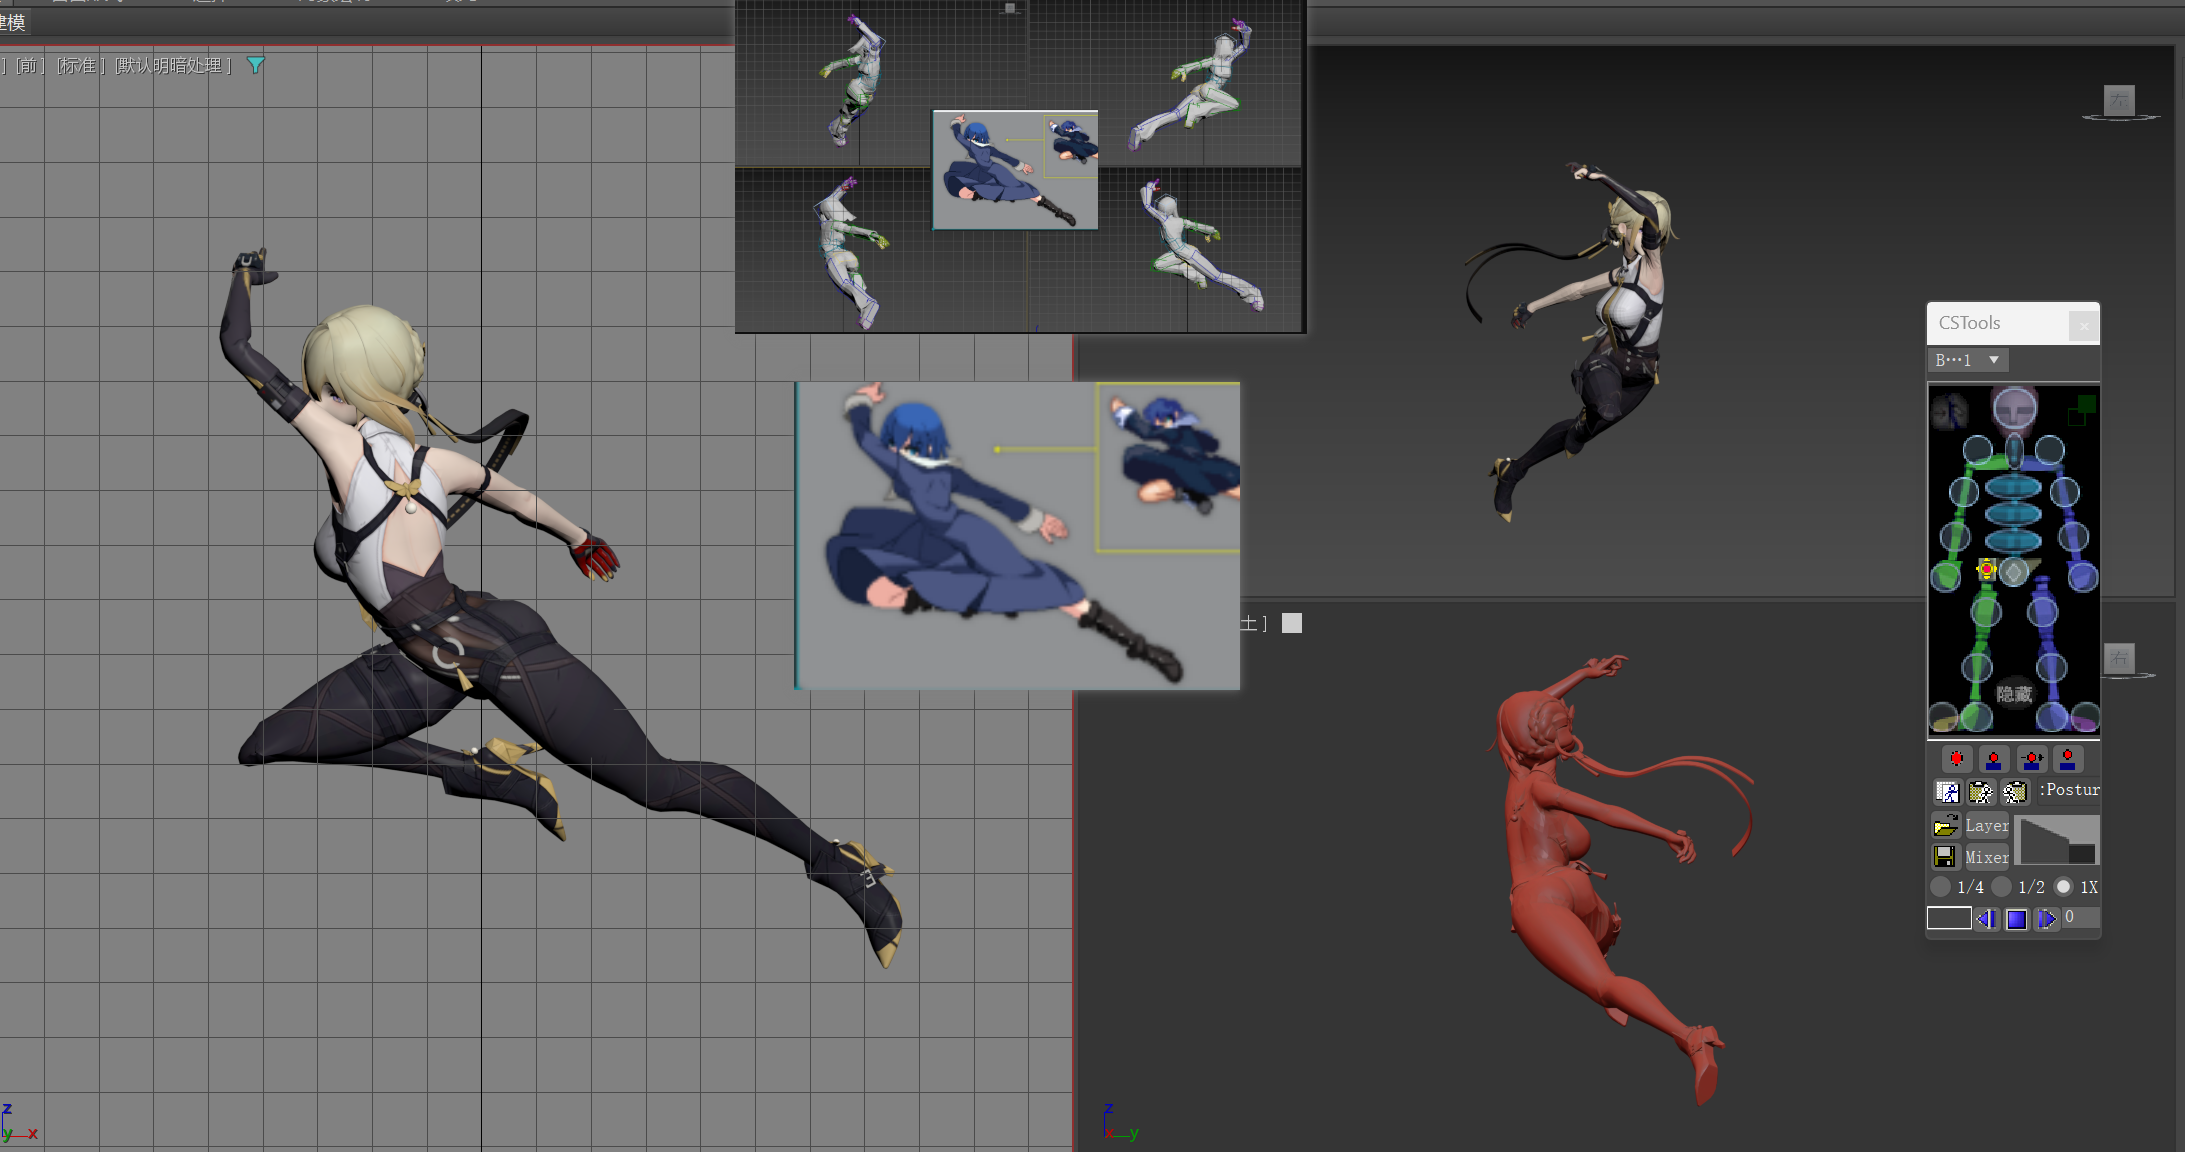Click the Layer button
The height and width of the screenshot is (1152, 2185).
[1986, 825]
